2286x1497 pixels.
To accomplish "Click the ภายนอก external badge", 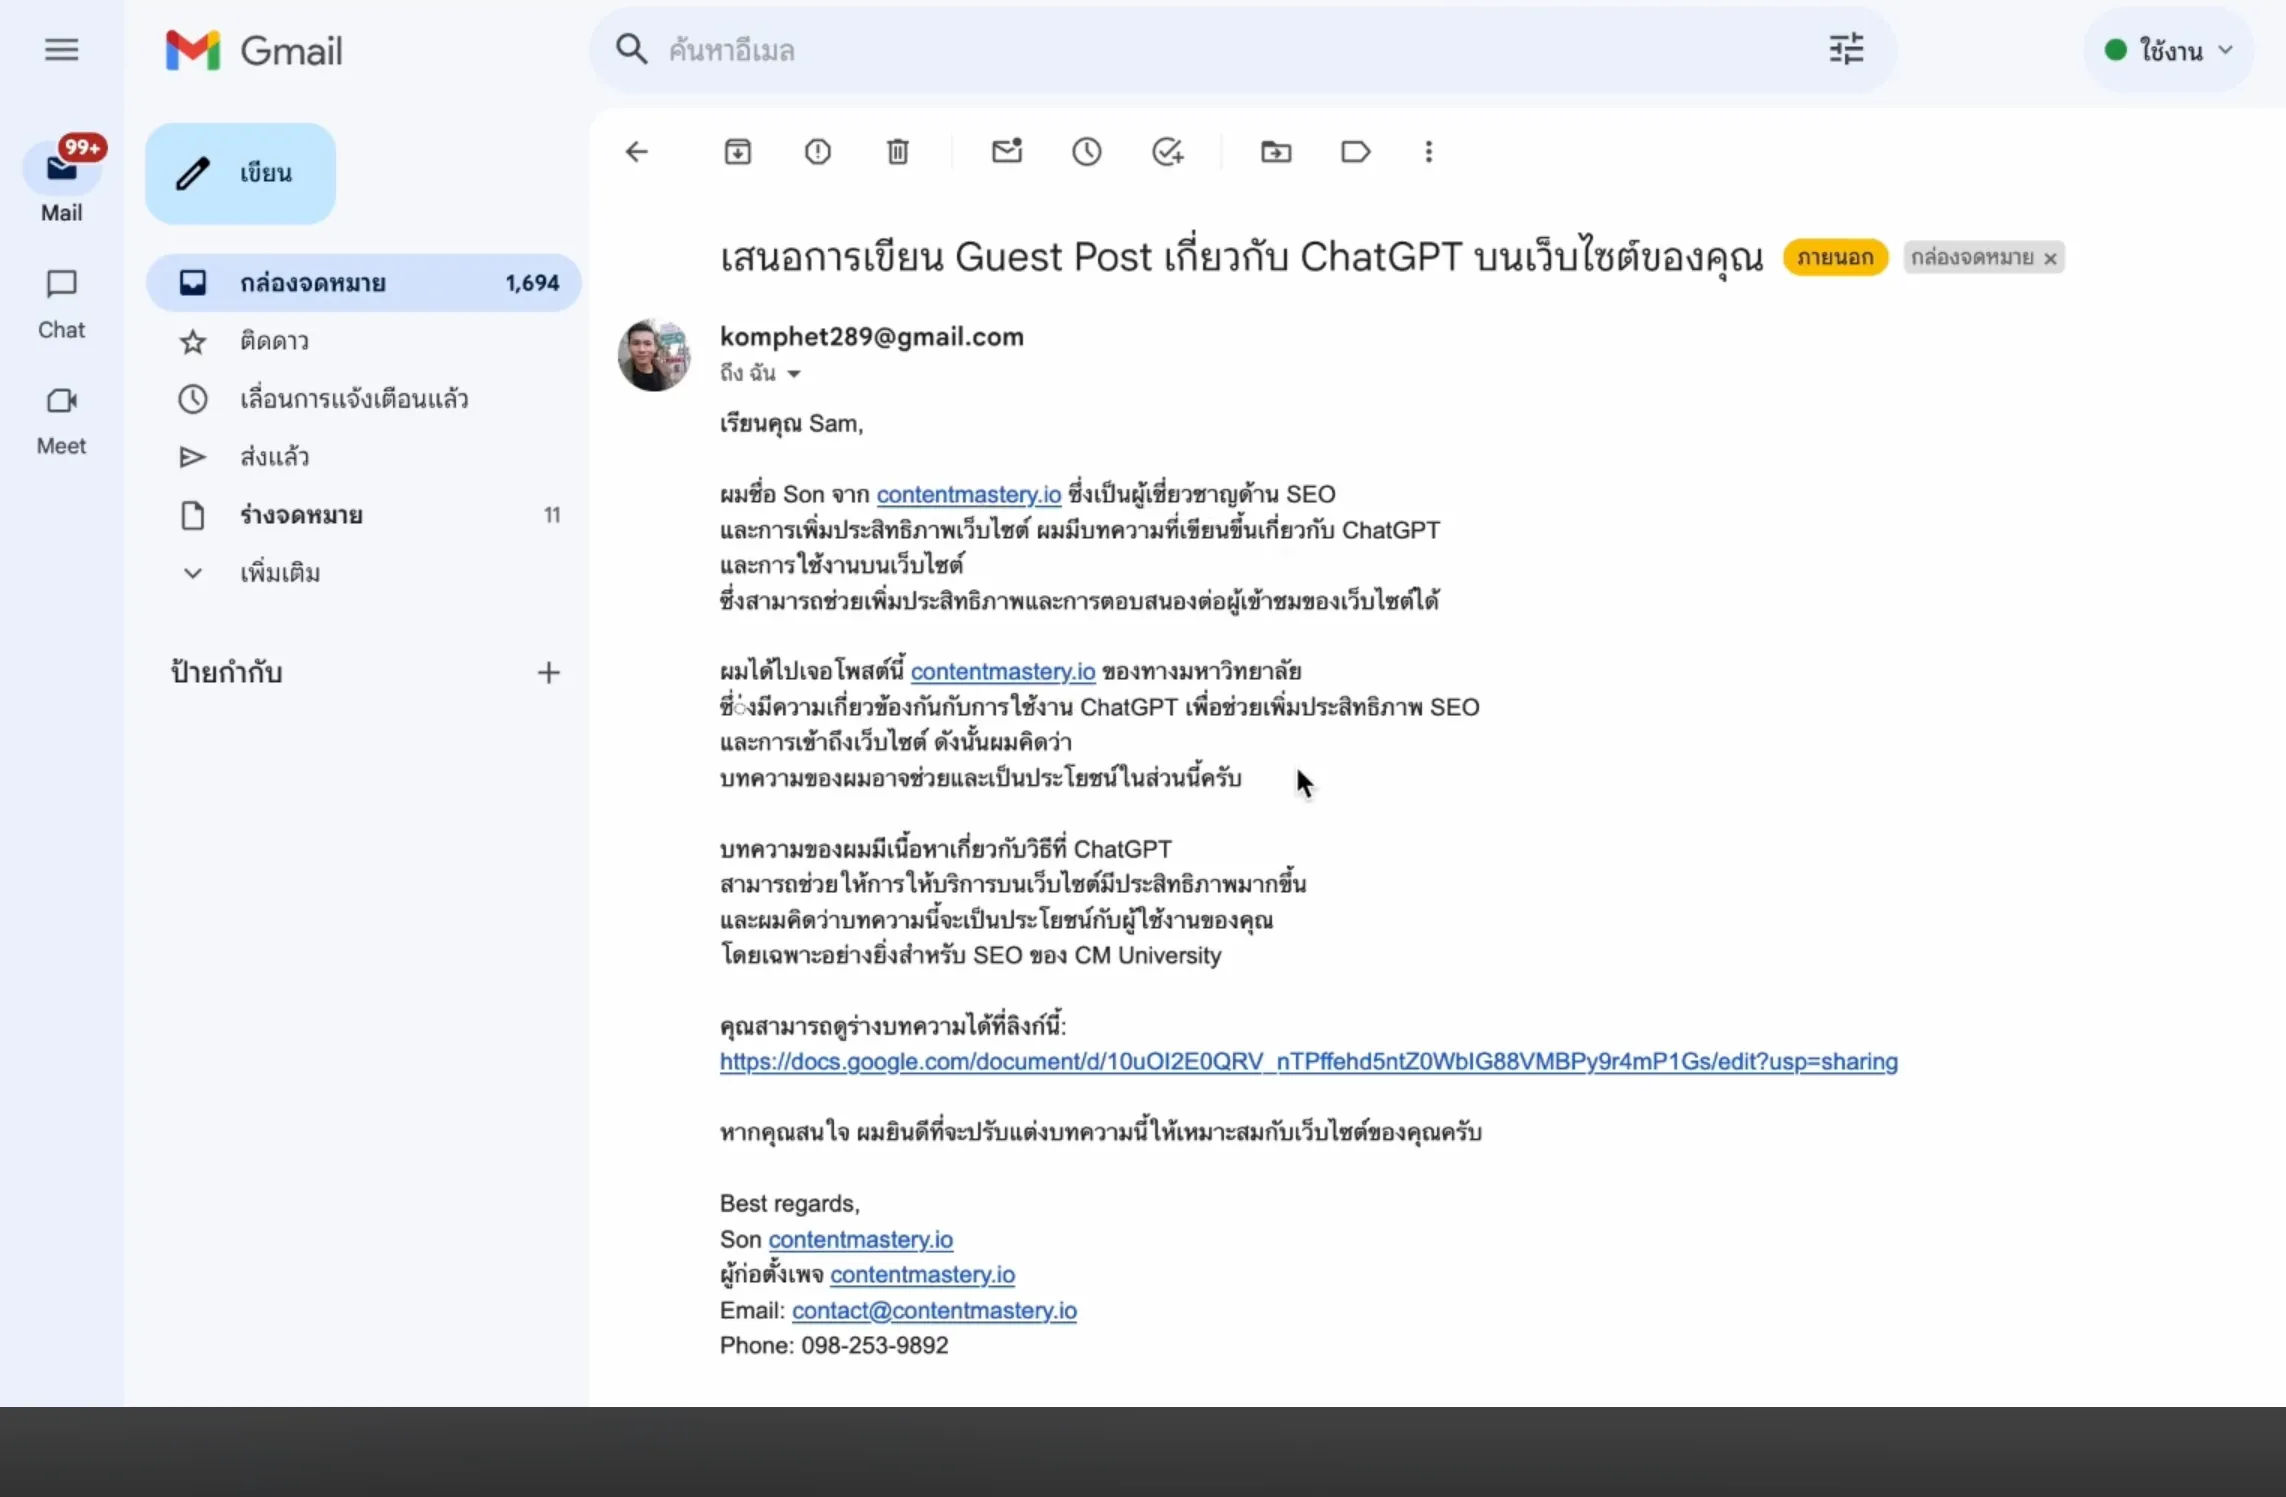I will (x=1835, y=258).
